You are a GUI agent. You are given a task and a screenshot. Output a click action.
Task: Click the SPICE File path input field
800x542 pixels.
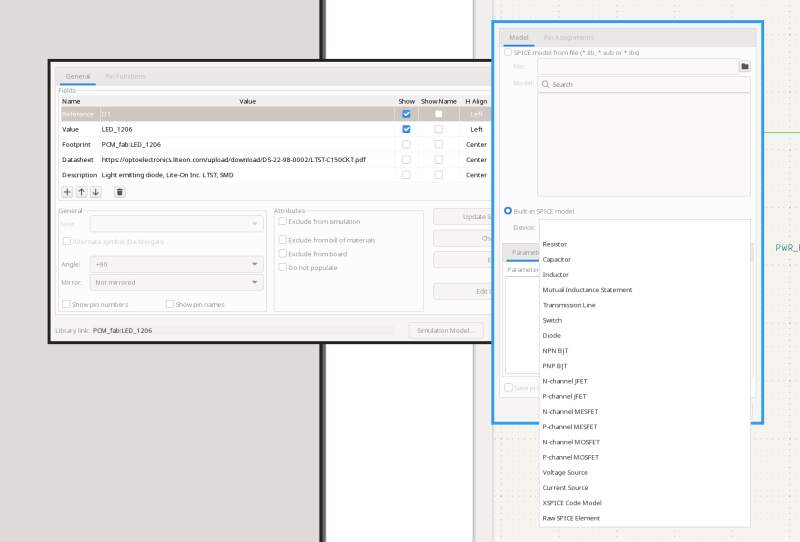[638, 66]
